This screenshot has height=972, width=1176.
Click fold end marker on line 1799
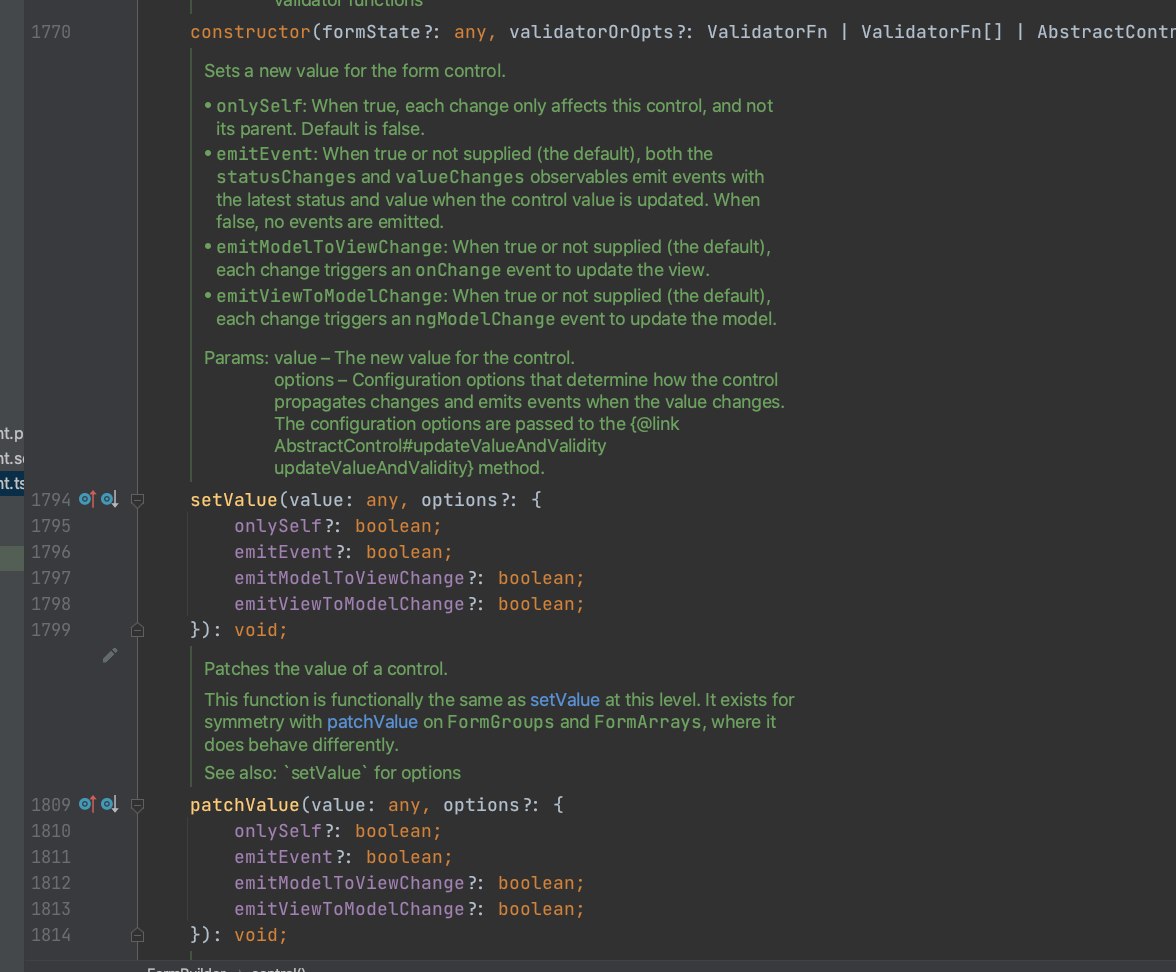[x=138, y=630]
